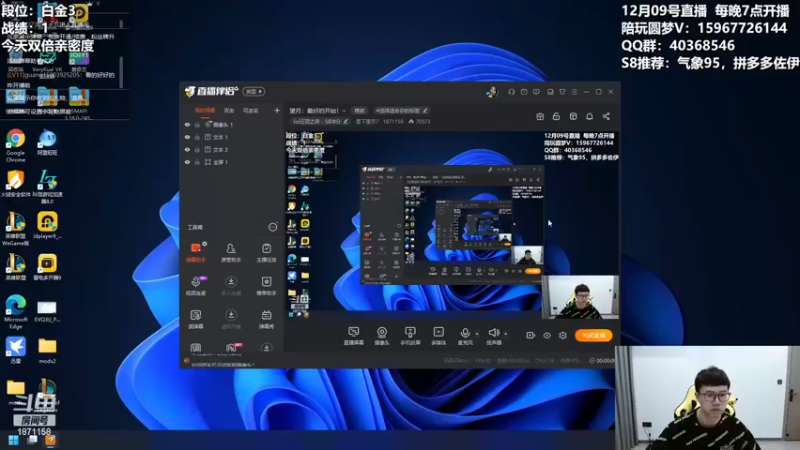Open the download-icon tool left of 弹幕秀

pyautogui.click(x=231, y=318)
